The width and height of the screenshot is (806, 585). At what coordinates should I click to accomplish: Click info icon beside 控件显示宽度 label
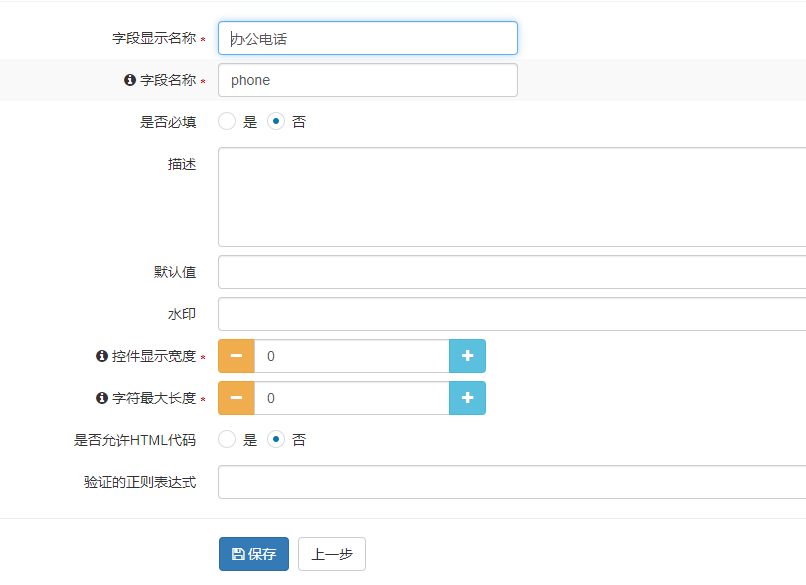(x=101, y=356)
